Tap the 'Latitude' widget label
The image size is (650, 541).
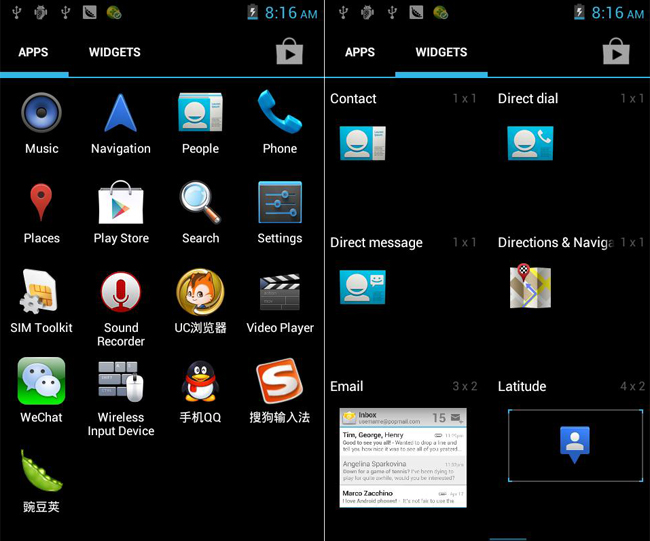(522, 386)
